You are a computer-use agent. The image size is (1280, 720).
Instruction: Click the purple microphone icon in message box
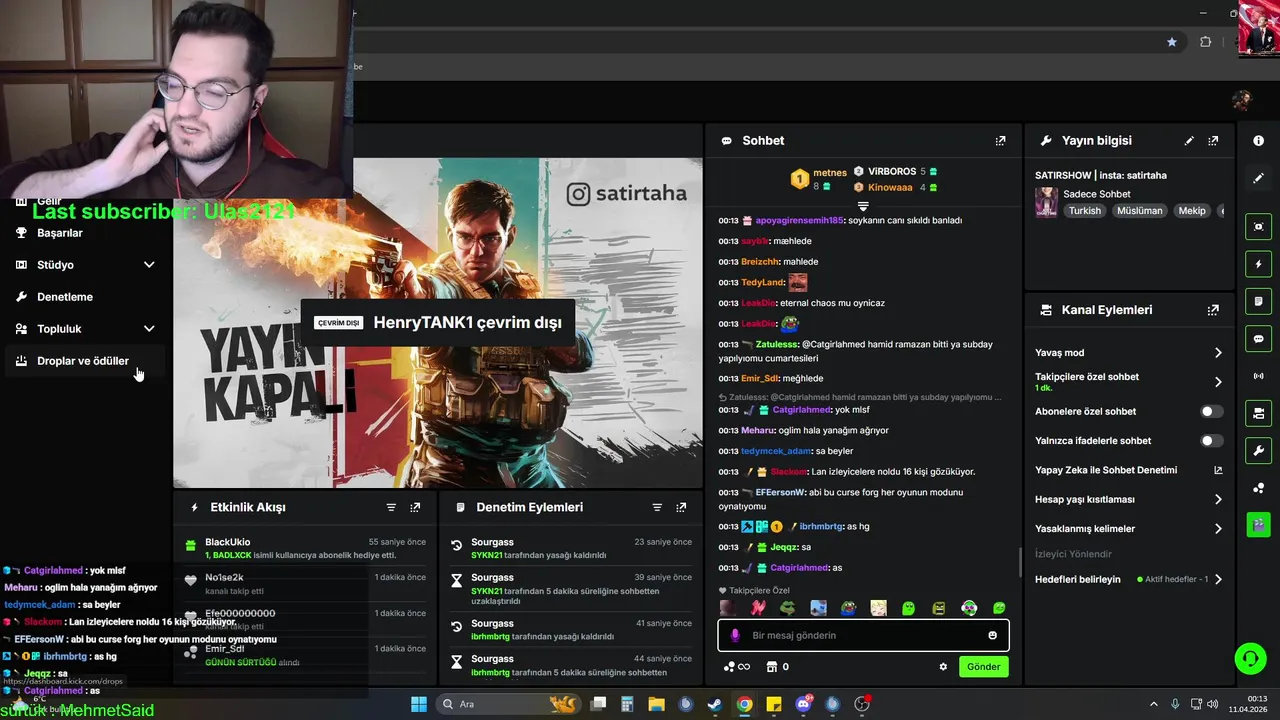[735, 635]
